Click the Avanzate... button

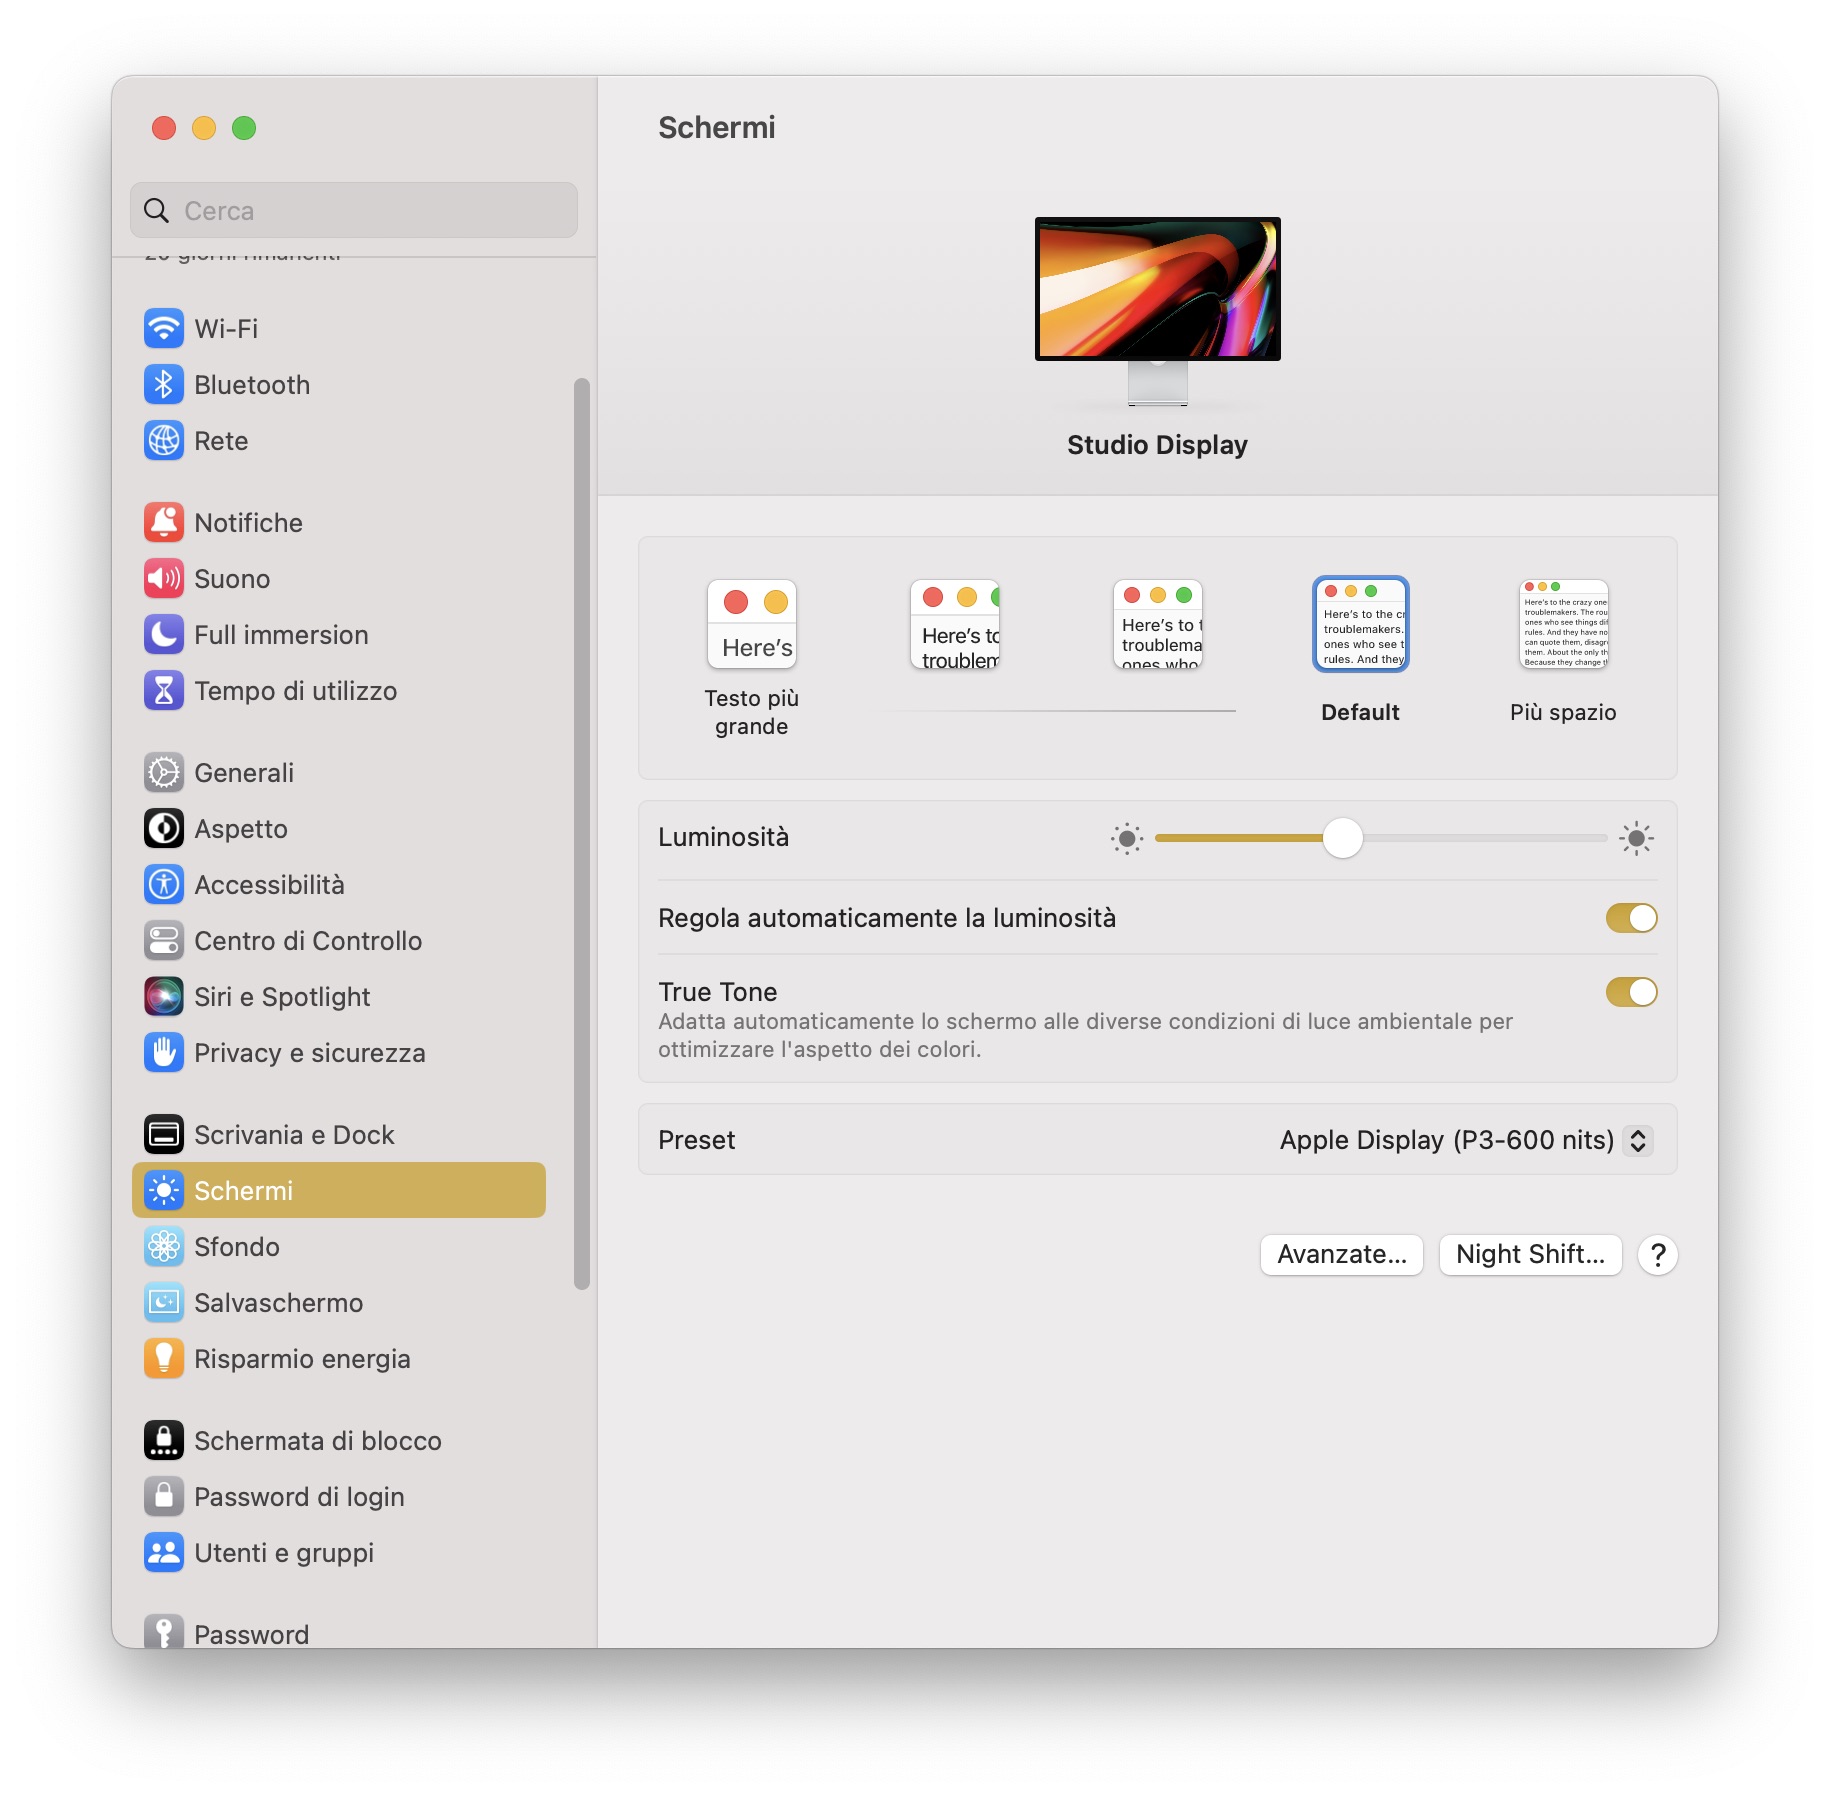pos(1341,1254)
